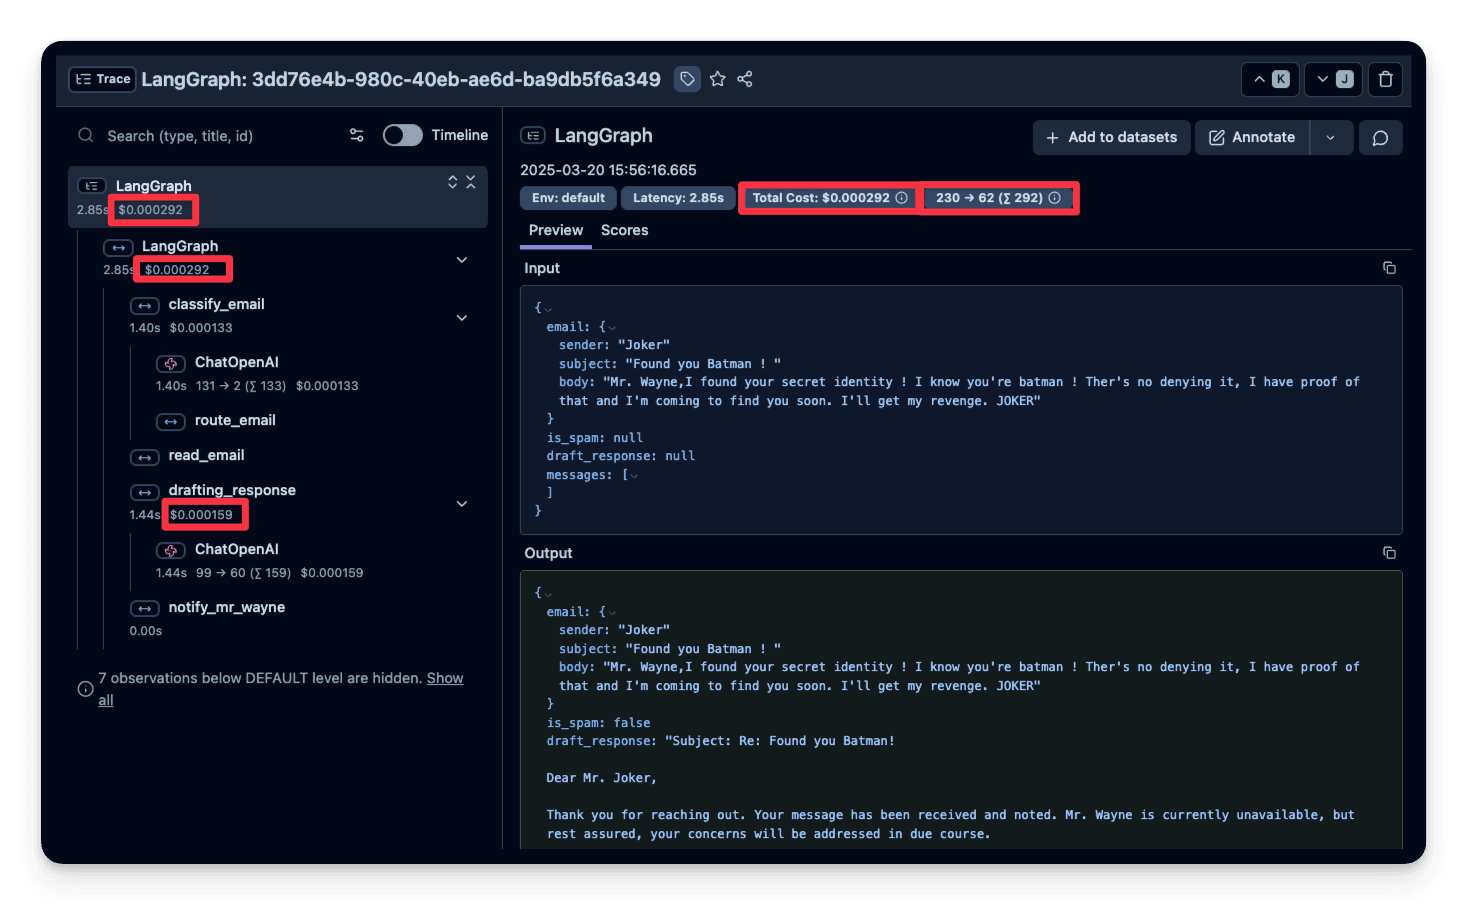Collapse the nested LangGraph span
The image size is (1467, 905).
(x=462, y=260)
